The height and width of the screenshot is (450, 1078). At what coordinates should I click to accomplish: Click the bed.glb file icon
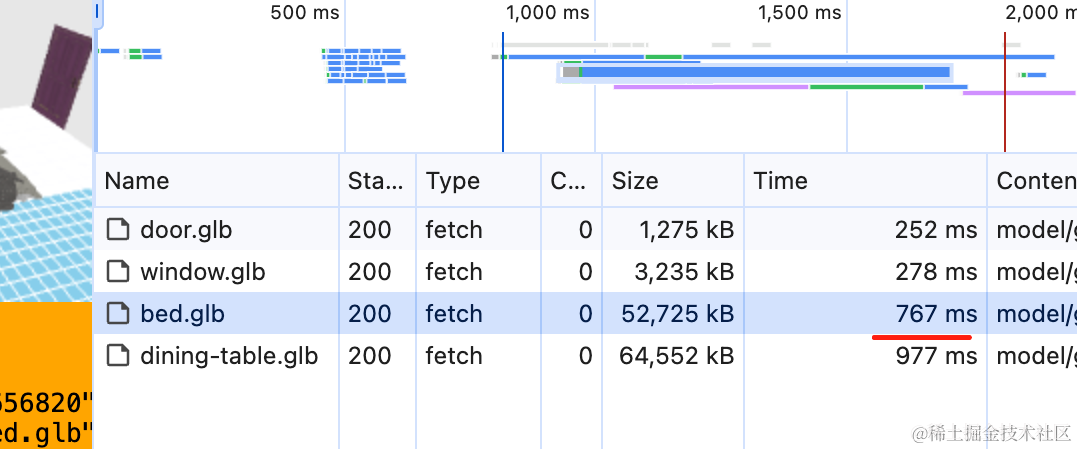(x=118, y=314)
